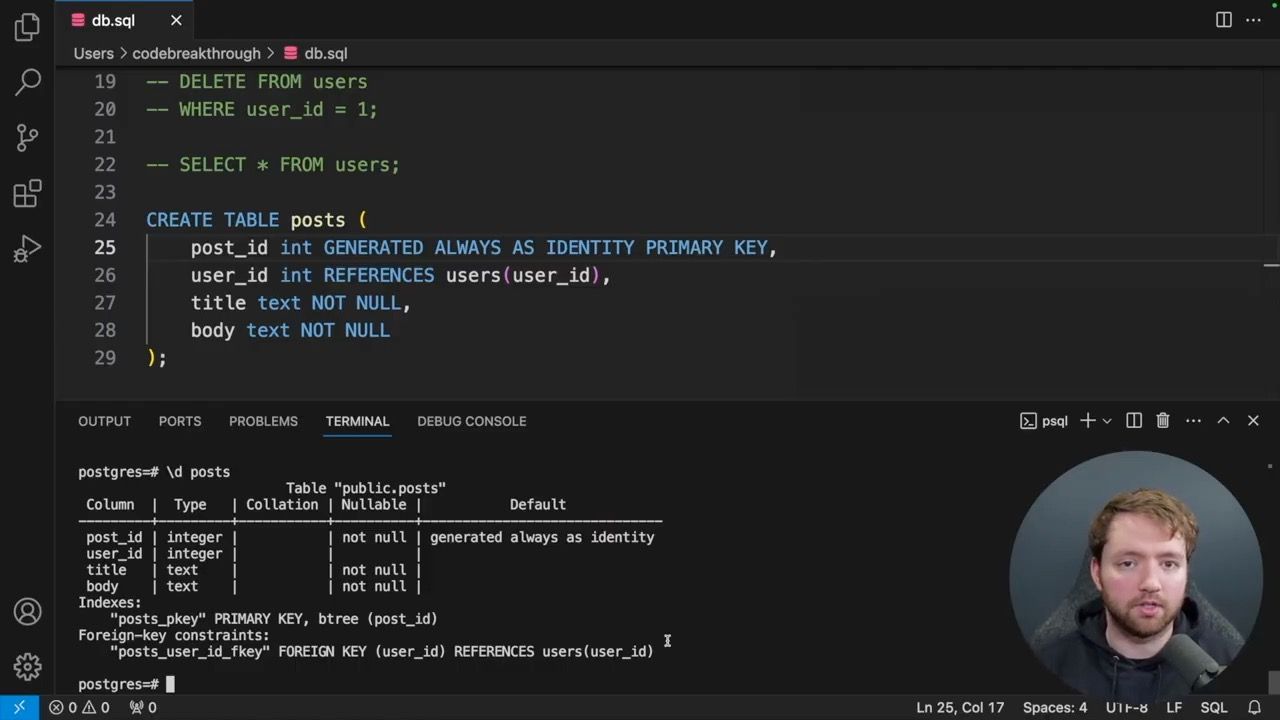Change language mode from SQL
This screenshot has width=1280, height=720.
1214,707
